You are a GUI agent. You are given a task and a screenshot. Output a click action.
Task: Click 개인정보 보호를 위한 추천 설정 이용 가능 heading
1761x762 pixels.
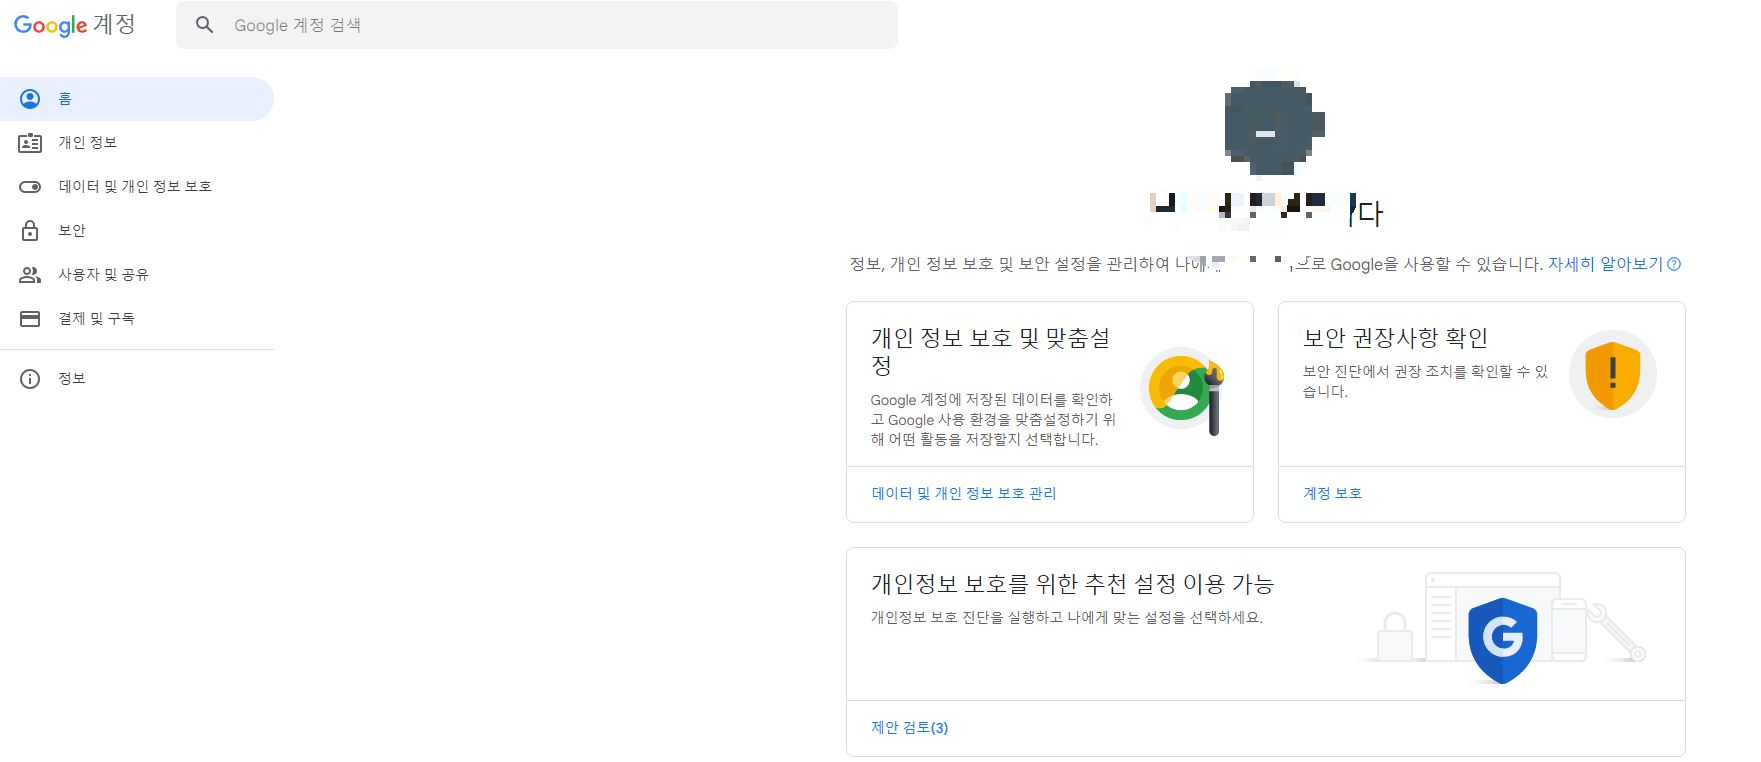coord(1072,584)
